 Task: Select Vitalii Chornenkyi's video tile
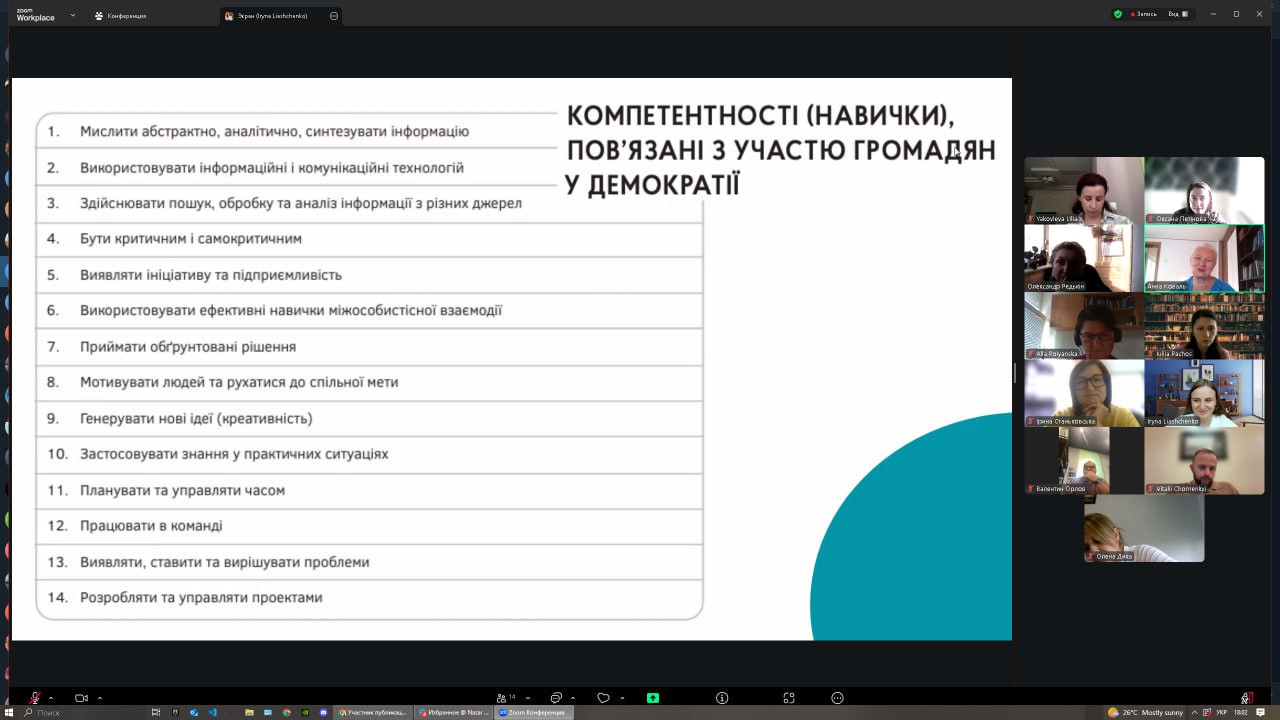click(1204, 461)
